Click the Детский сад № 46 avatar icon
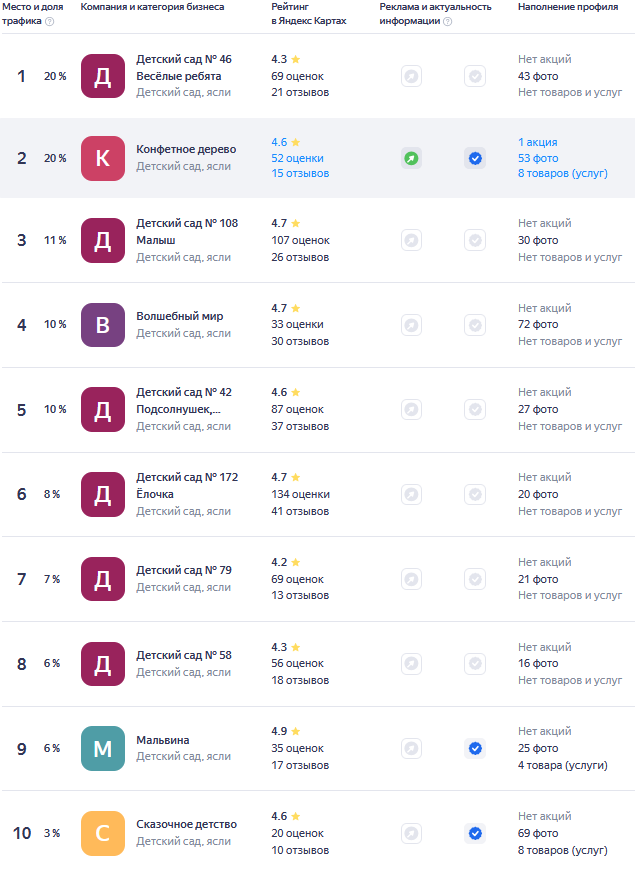 click(x=103, y=76)
